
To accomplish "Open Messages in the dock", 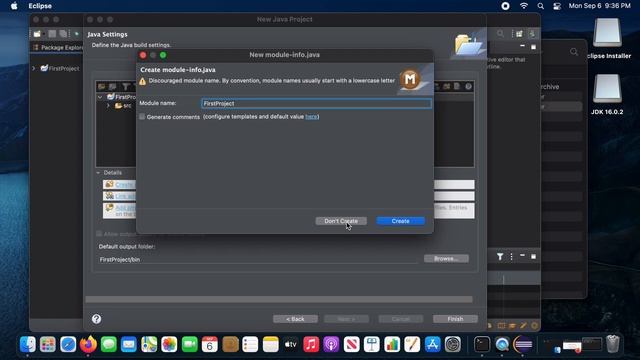I will click(109, 344).
